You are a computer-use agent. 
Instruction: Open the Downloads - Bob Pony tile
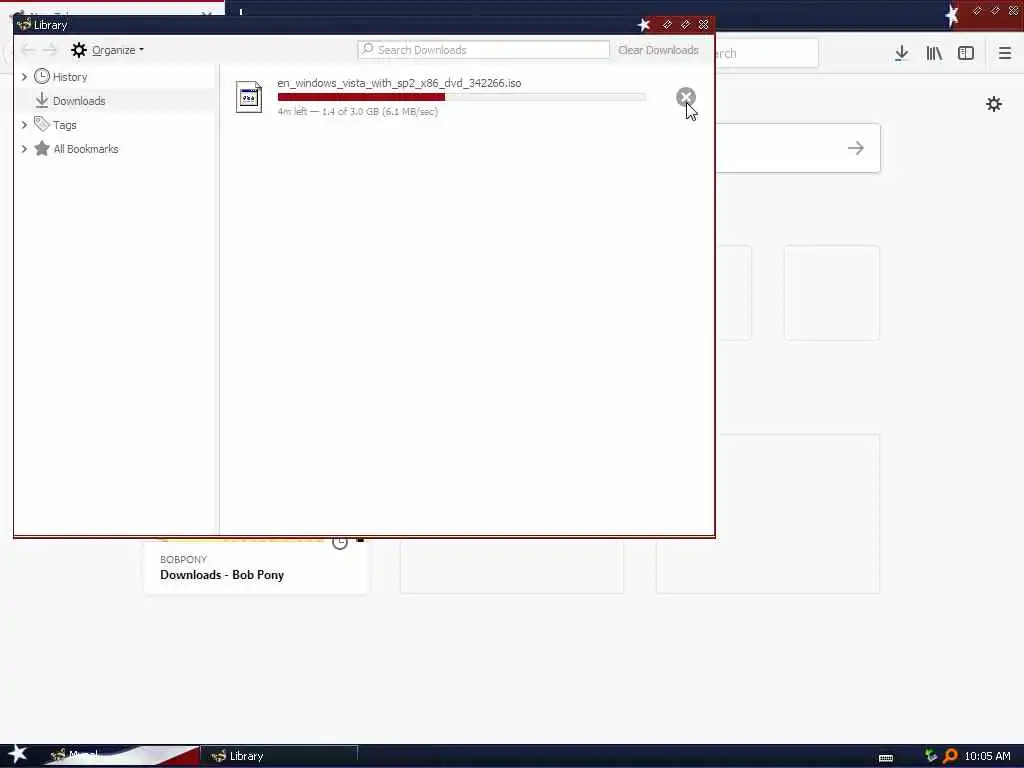point(256,567)
